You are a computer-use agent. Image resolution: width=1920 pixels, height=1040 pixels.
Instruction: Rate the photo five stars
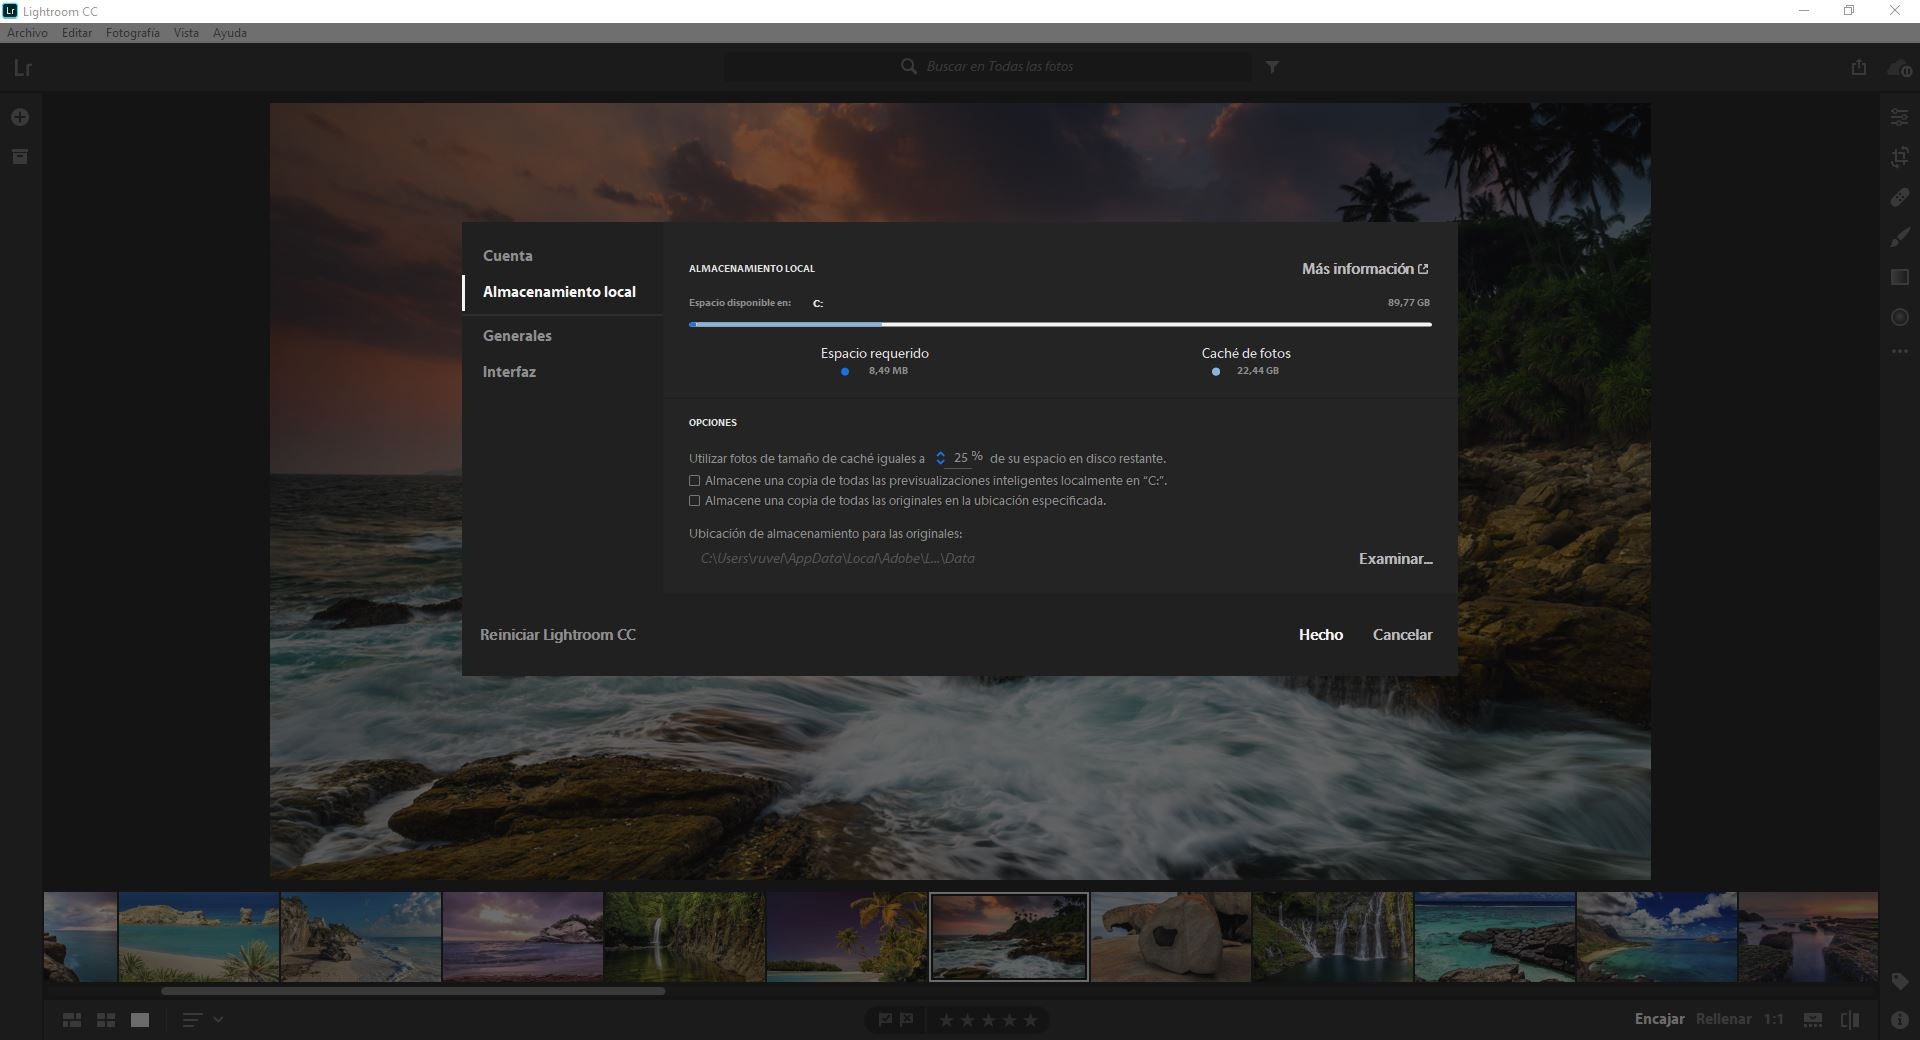[1030, 1020]
